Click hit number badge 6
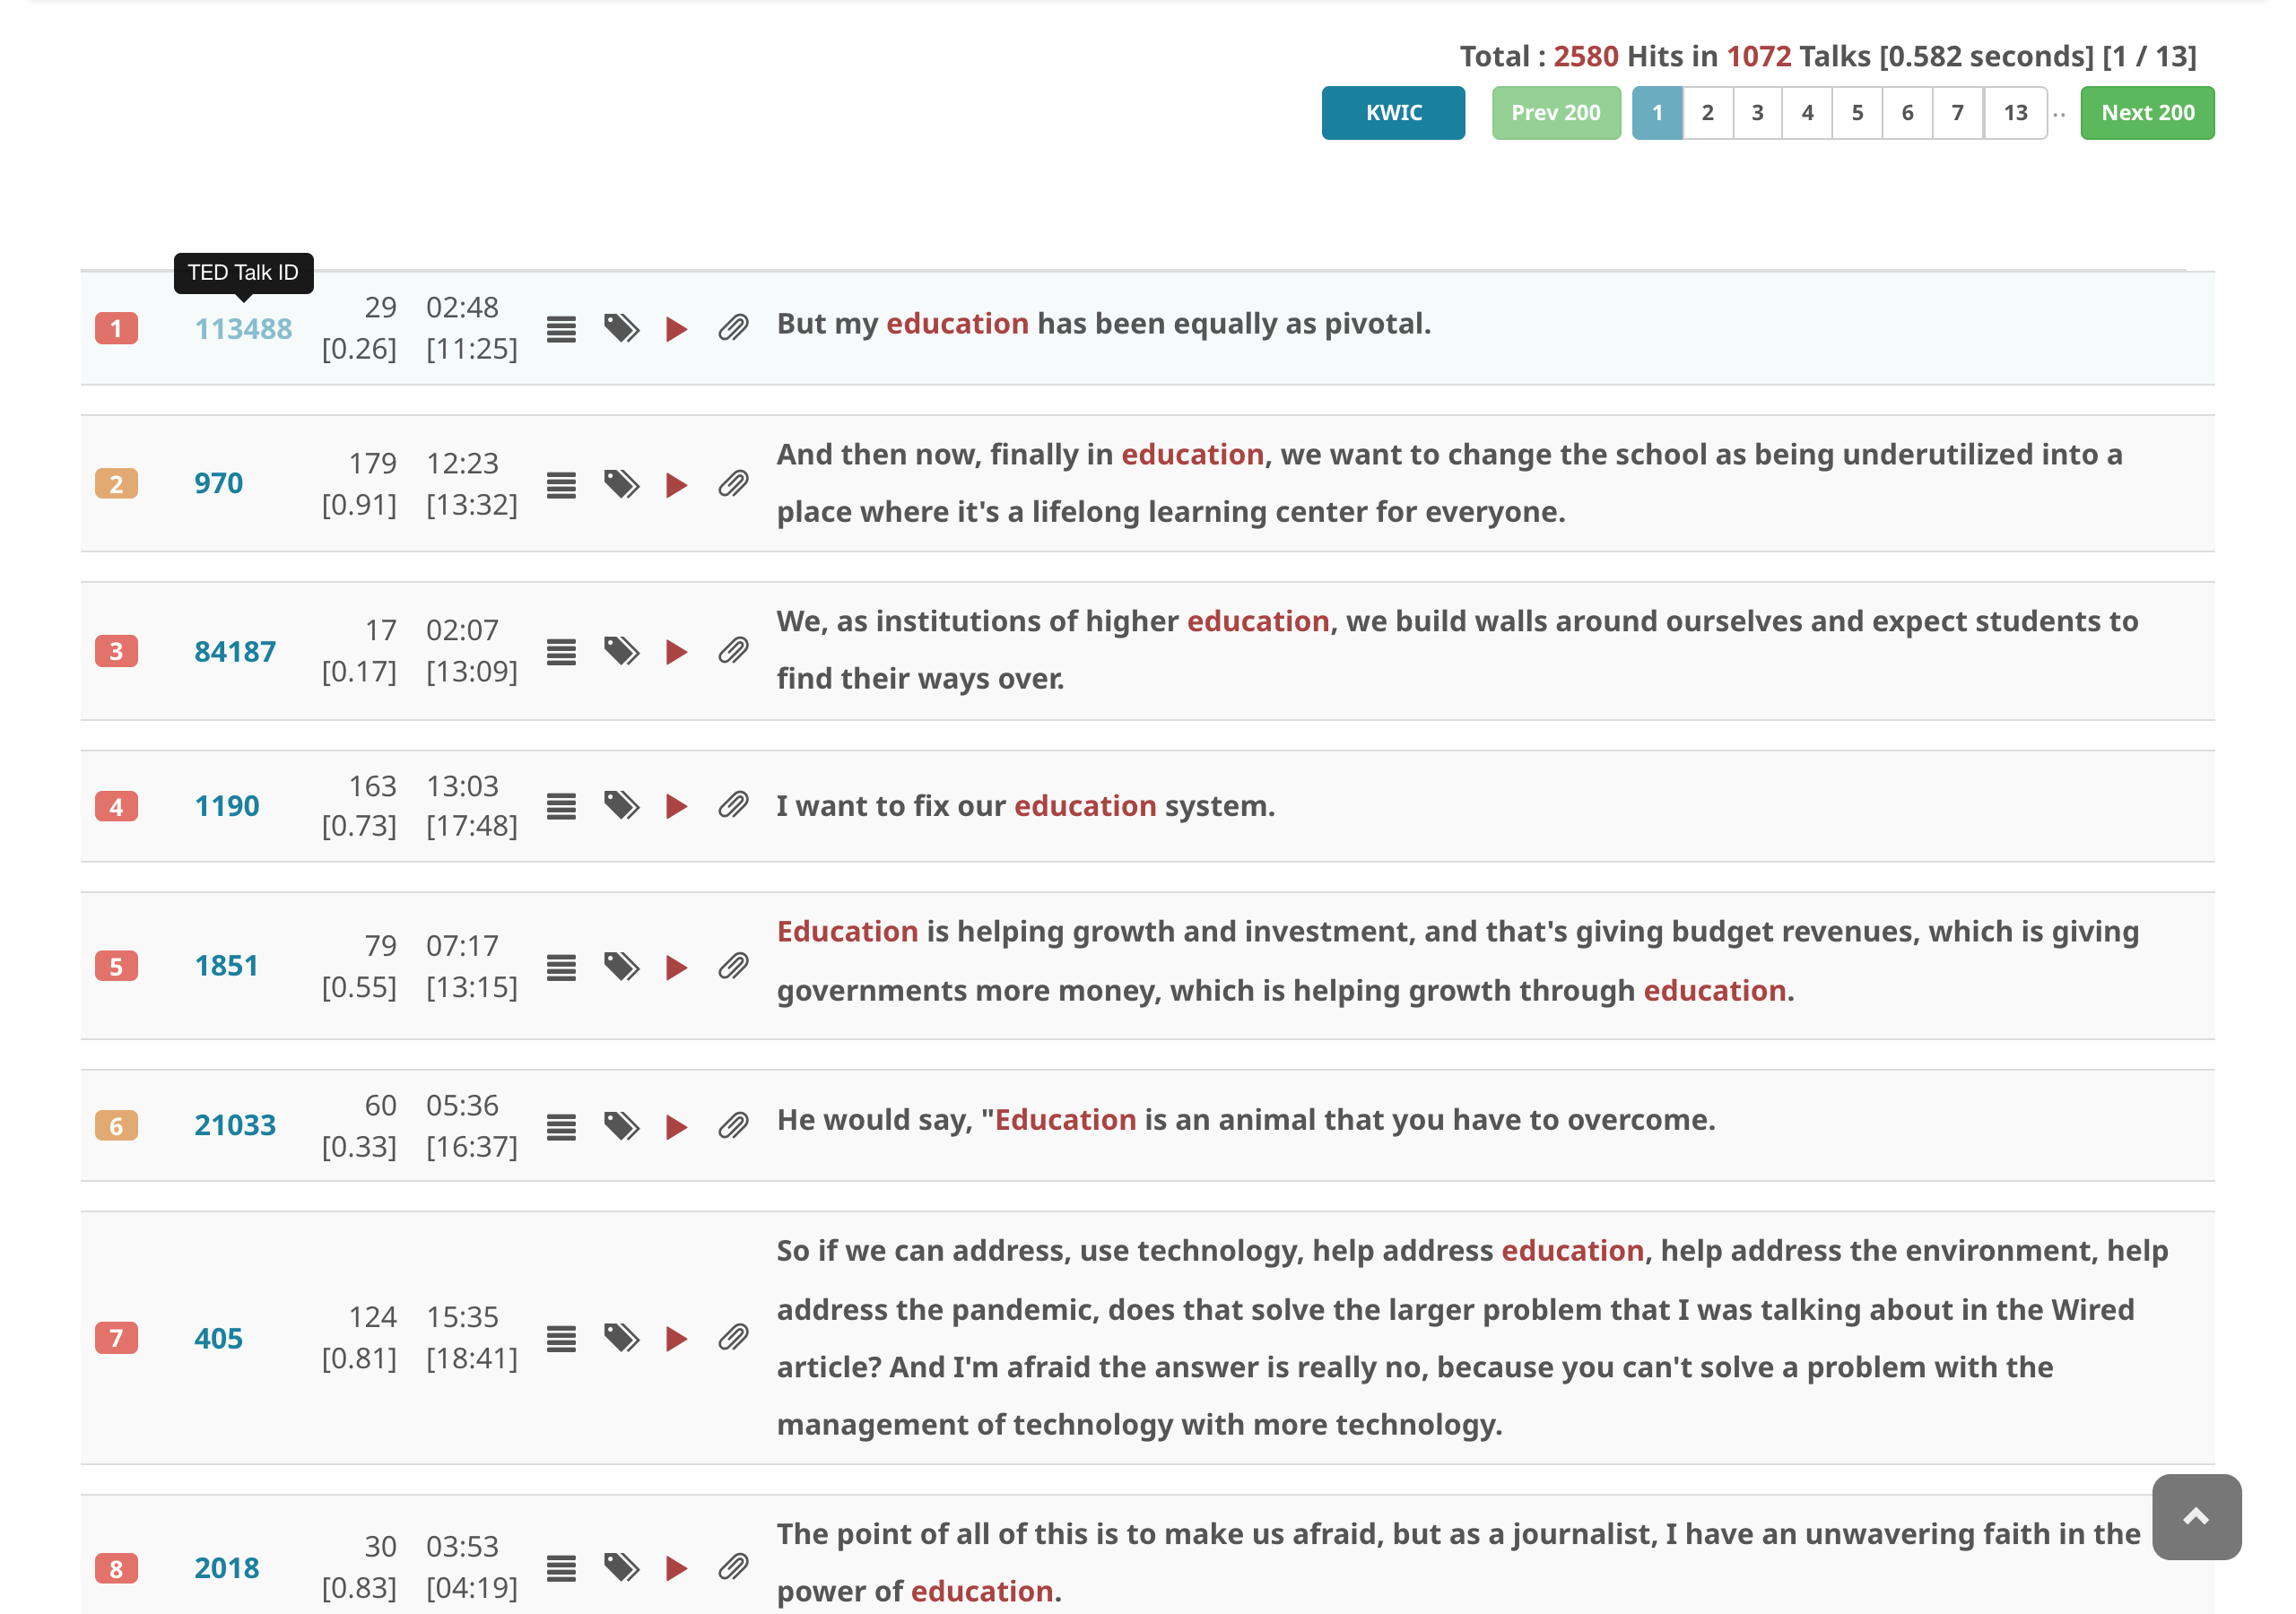The height and width of the screenshot is (1614, 2296). pos(116,1126)
